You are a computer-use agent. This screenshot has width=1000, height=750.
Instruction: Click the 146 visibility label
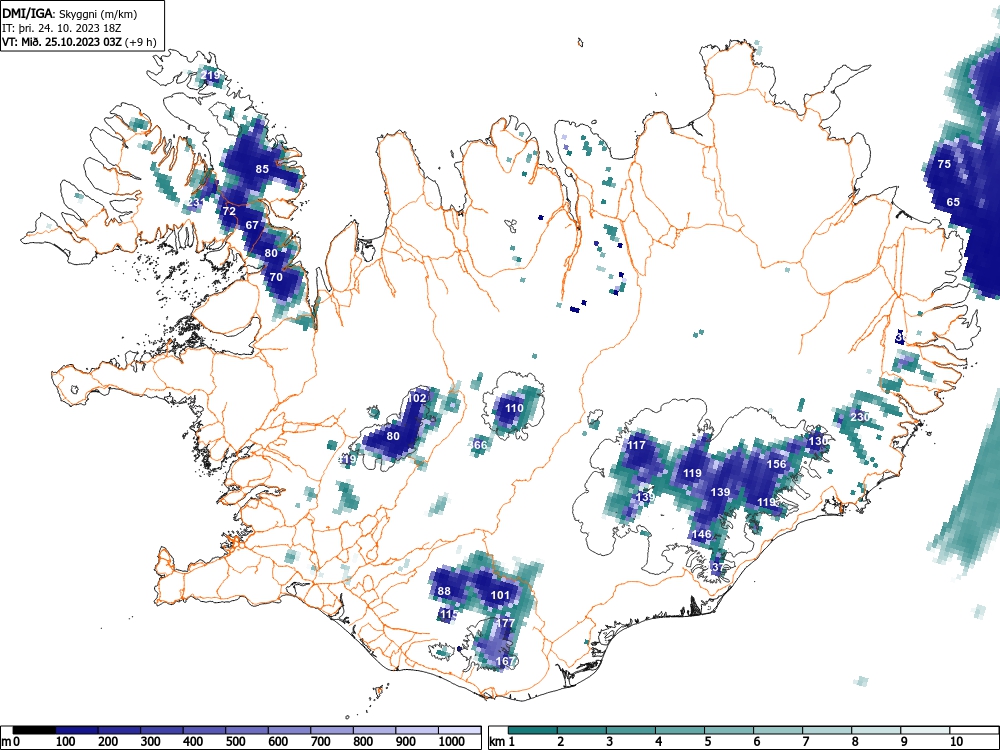(x=701, y=534)
